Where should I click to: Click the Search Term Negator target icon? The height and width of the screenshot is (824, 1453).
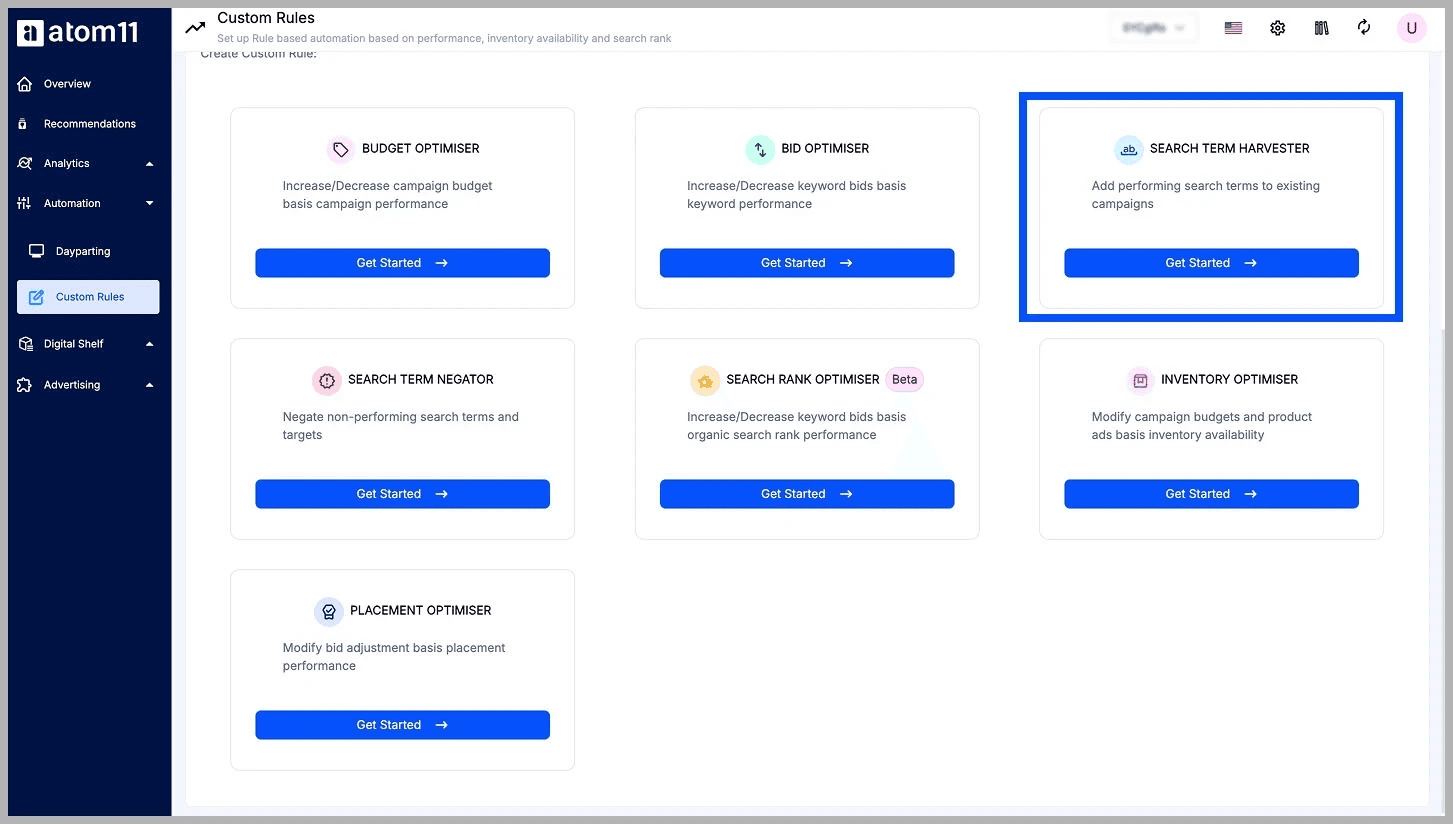pyautogui.click(x=326, y=380)
